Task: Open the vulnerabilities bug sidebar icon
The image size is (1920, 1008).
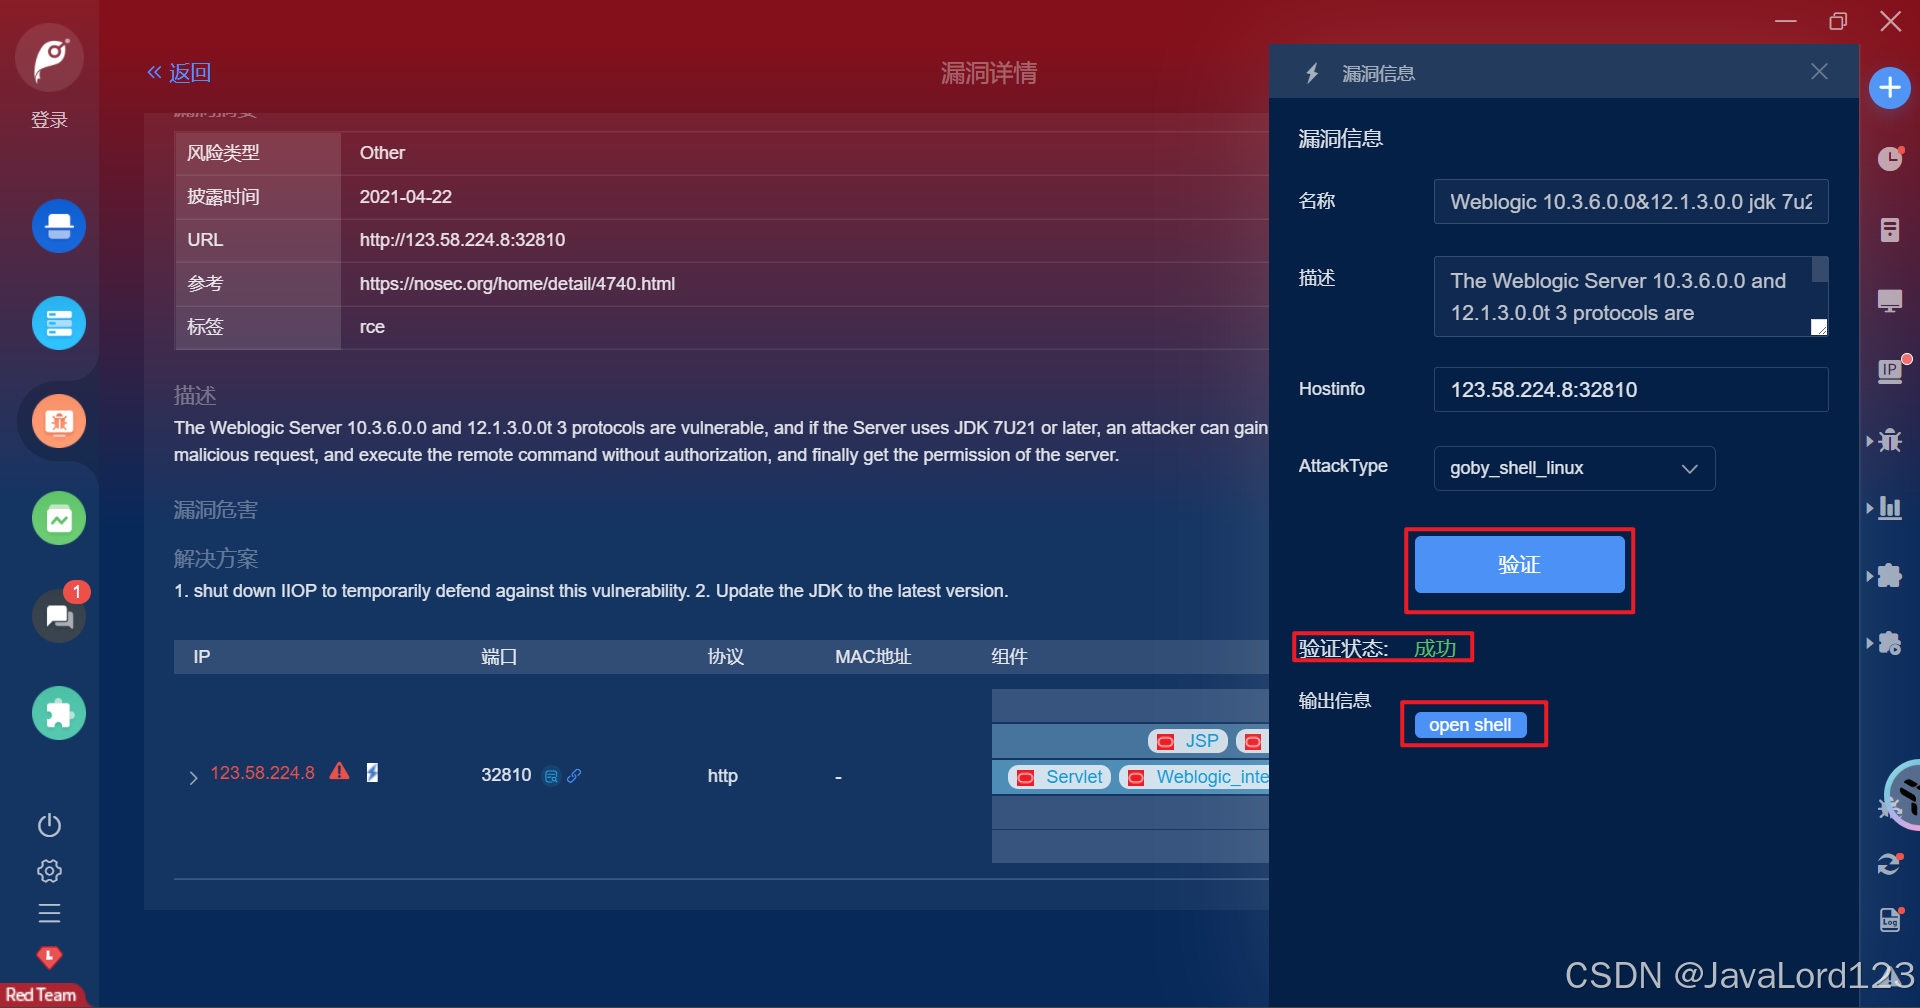Action: click(59, 421)
